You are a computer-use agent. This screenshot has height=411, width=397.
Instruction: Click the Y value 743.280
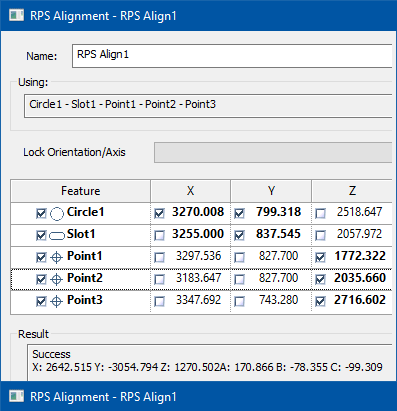click(x=279, y=300)
